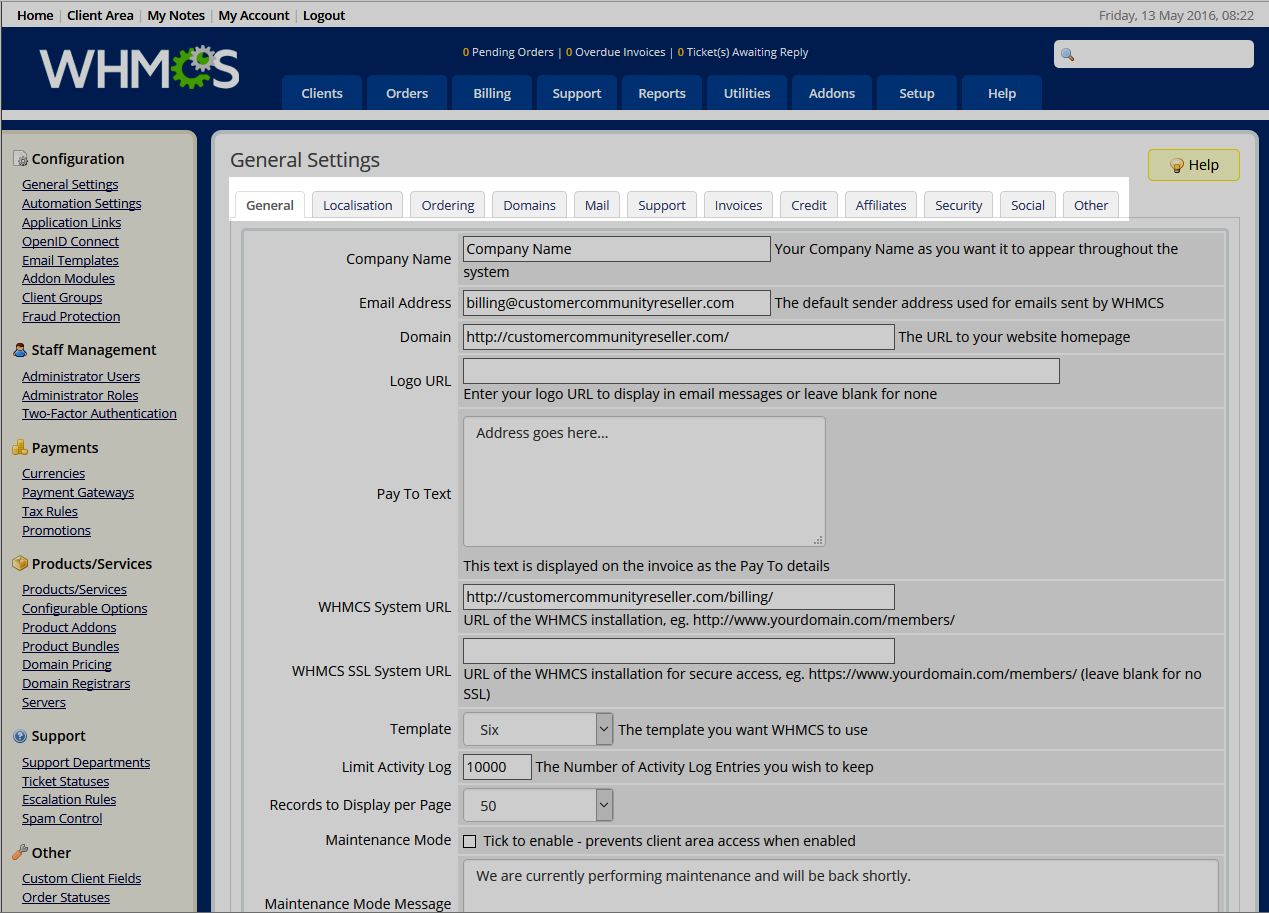Click the Support section question icon
1269x913 pixels.
click(20, 736)
